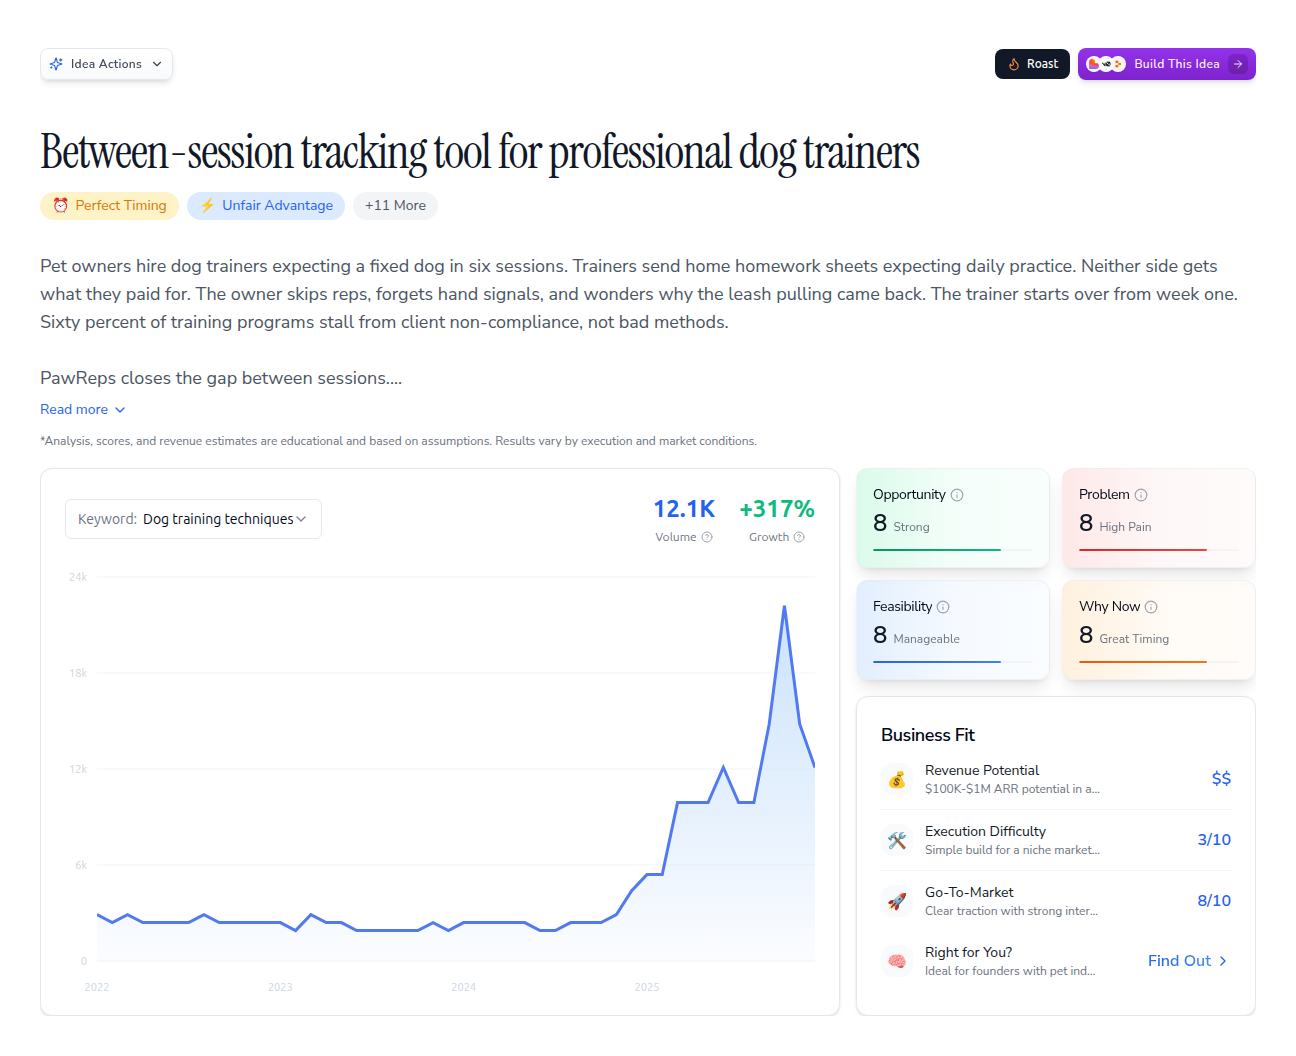Open the Problem score card

(1159, 518)
